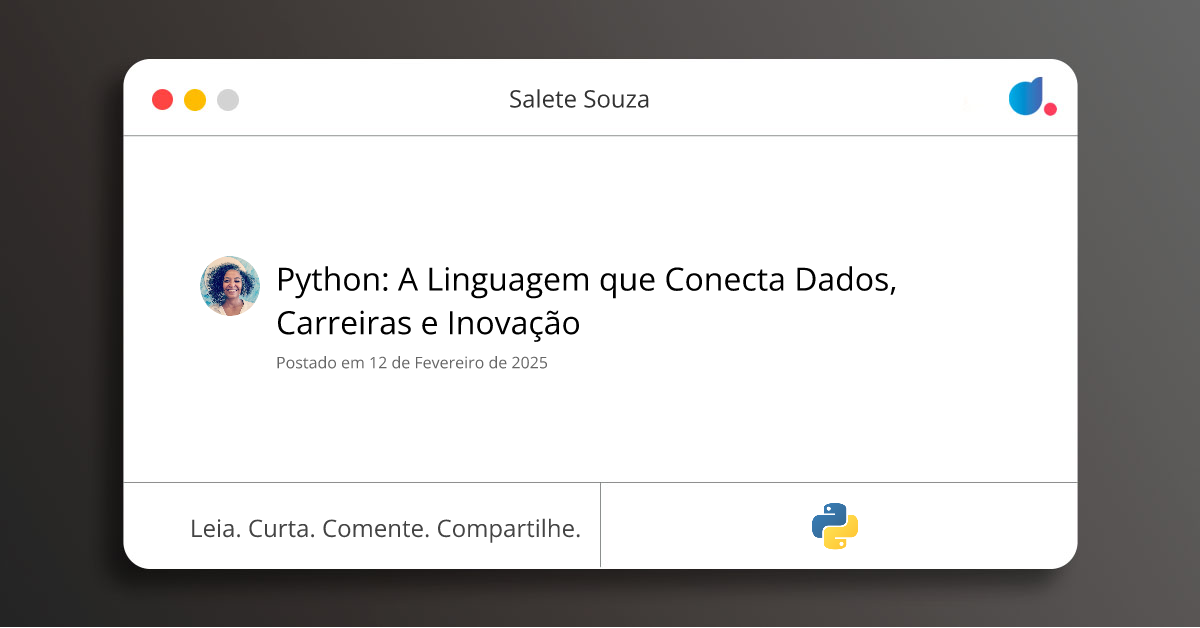This screenshot has width=1200, height=628.
Task: Click the footer section containing the Python logo
Action: click(838, 525)
